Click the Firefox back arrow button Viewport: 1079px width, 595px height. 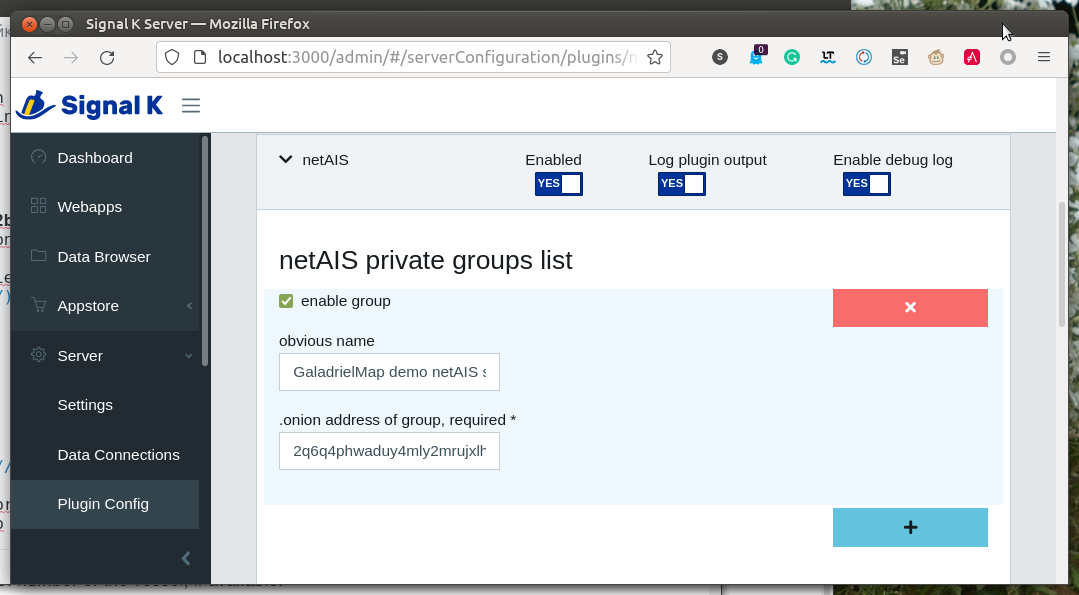[x=35, y=58]
